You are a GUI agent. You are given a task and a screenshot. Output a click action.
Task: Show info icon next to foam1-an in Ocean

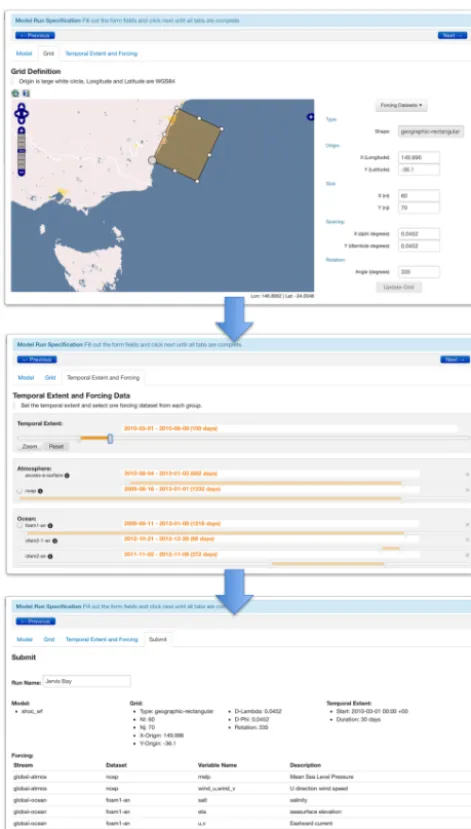[x=50, y=526]
